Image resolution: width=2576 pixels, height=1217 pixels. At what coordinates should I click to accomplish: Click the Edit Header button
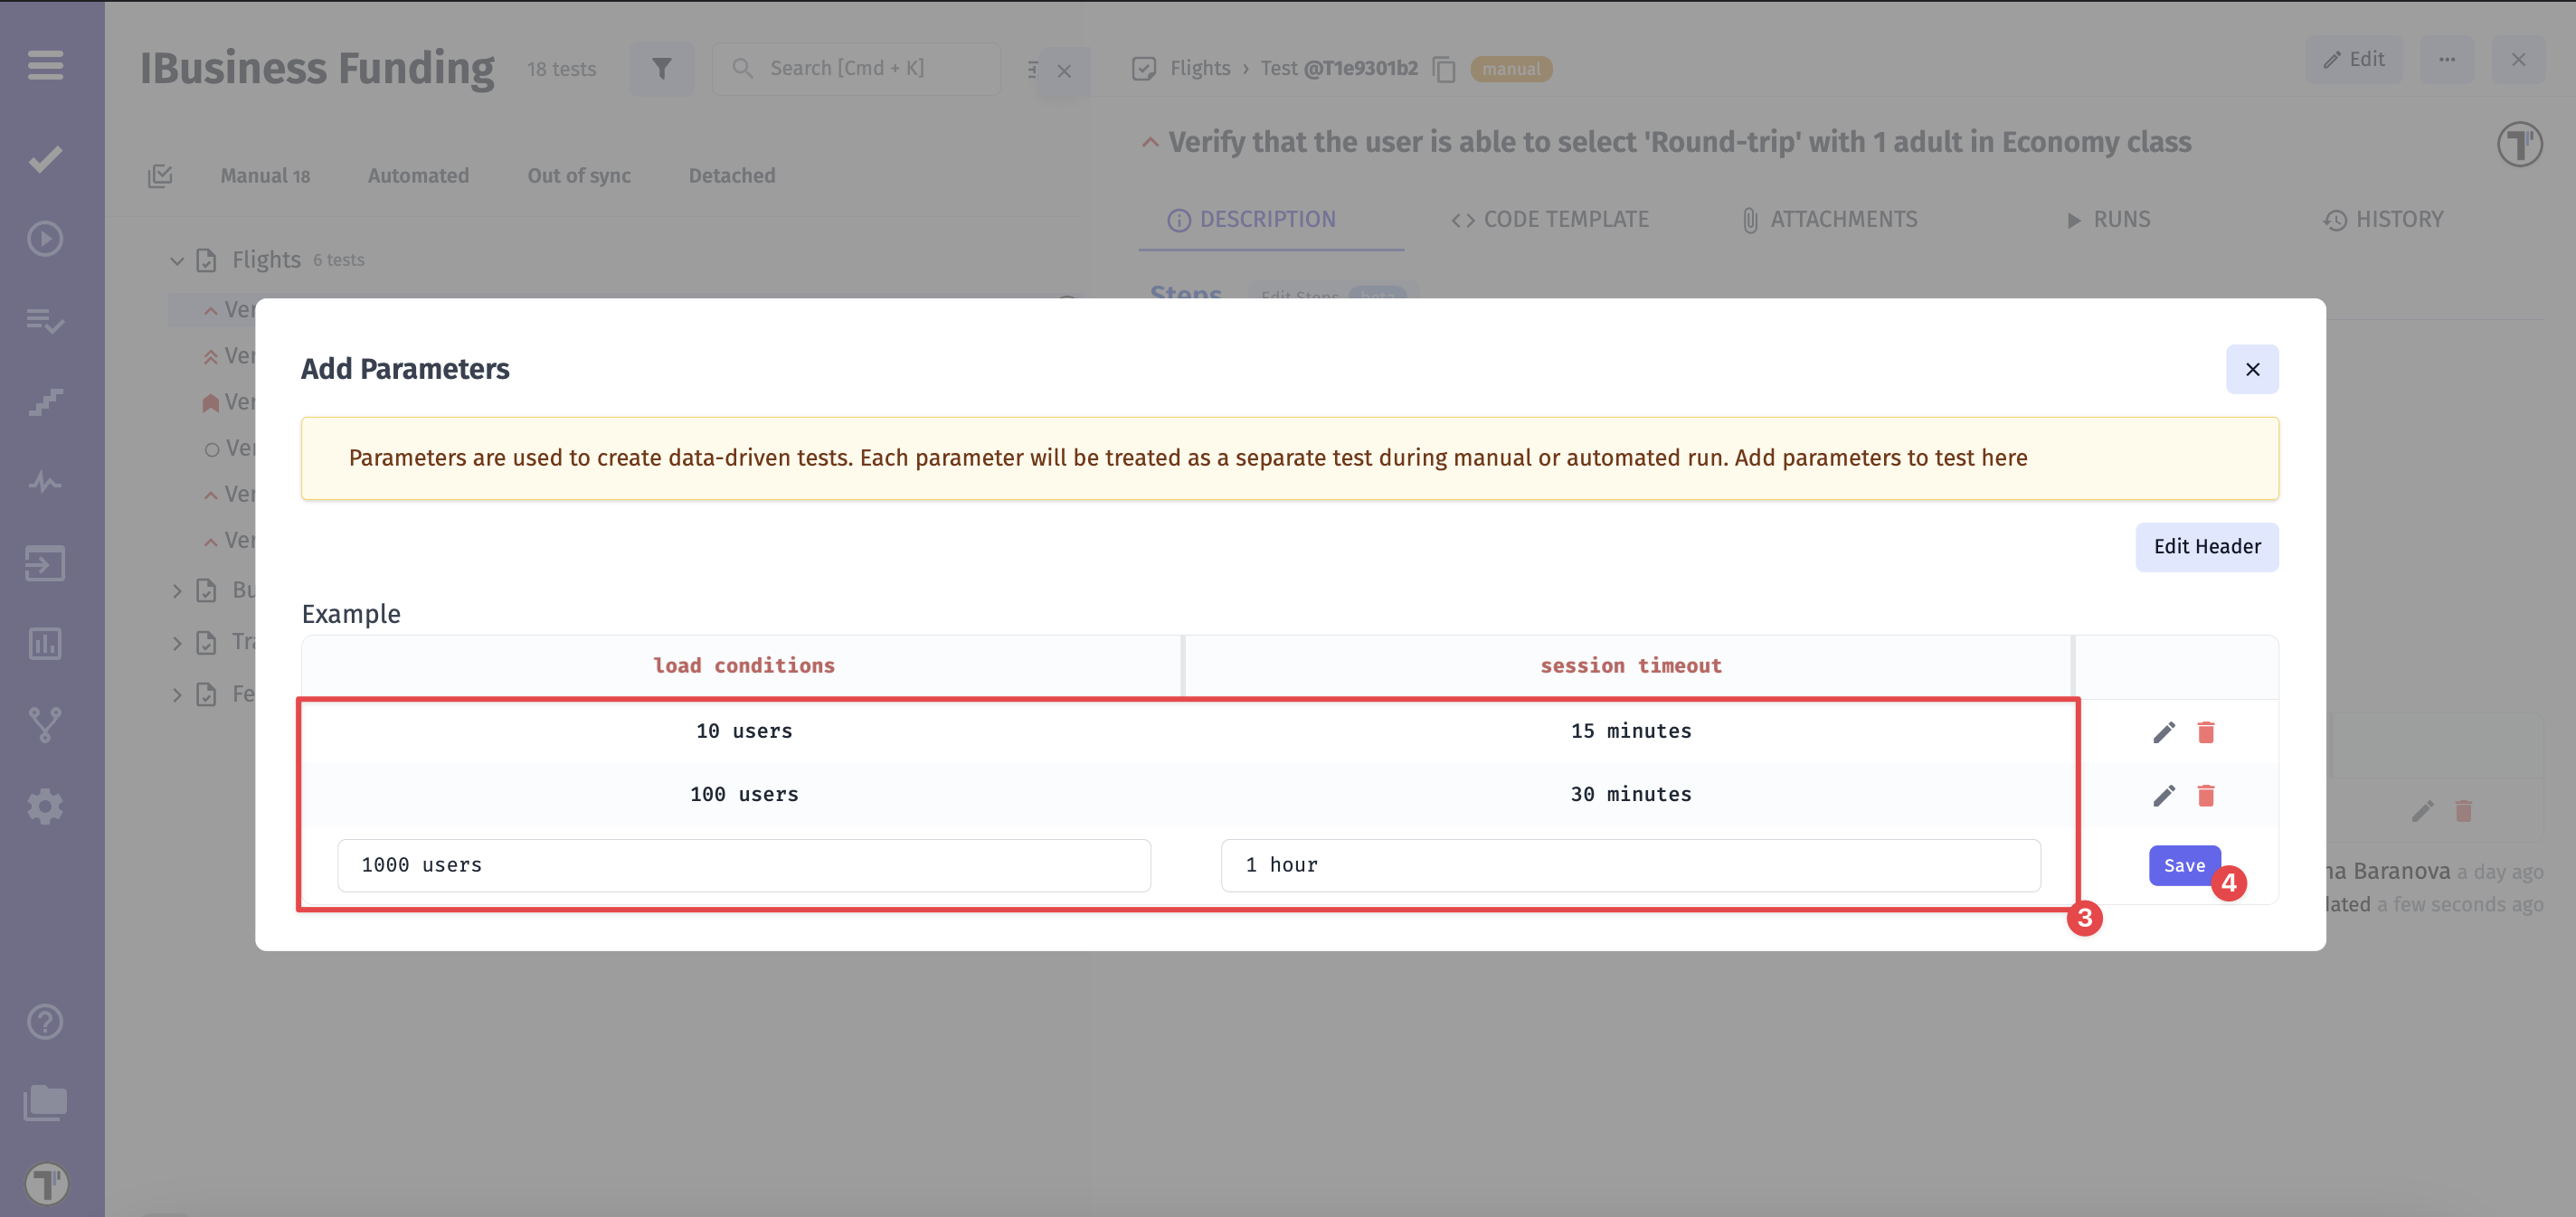(2206, 547)
